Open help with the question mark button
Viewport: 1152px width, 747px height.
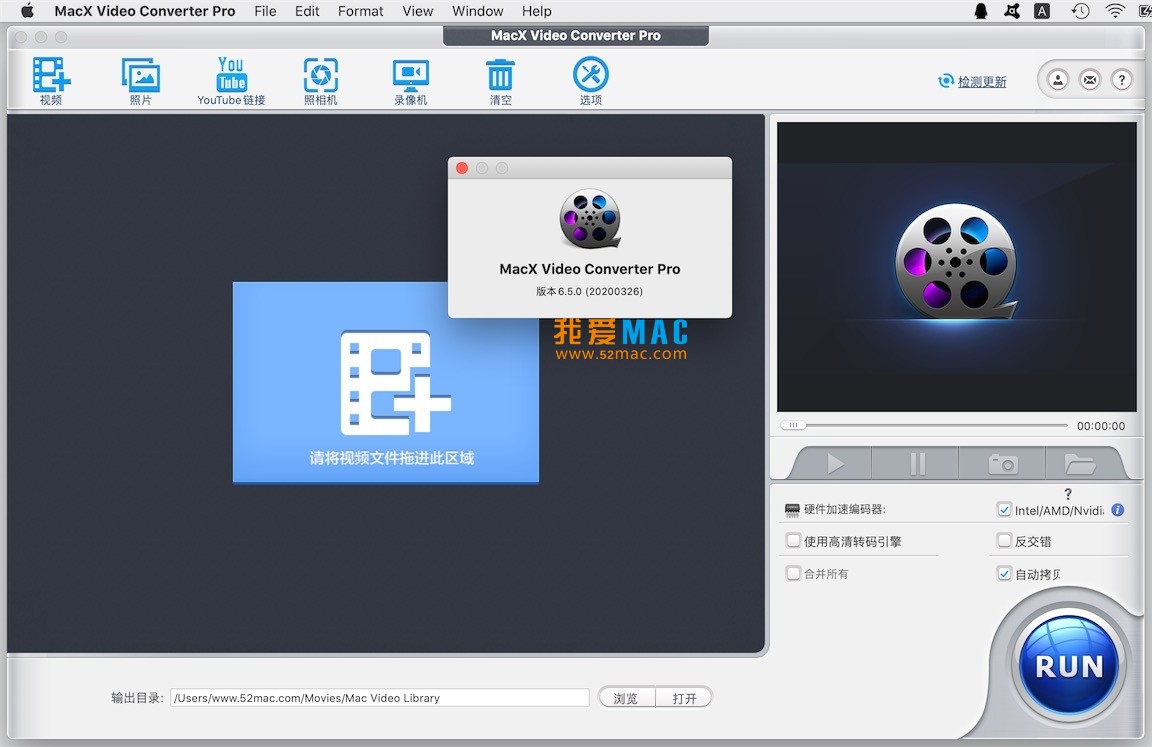coord(1122,79)
